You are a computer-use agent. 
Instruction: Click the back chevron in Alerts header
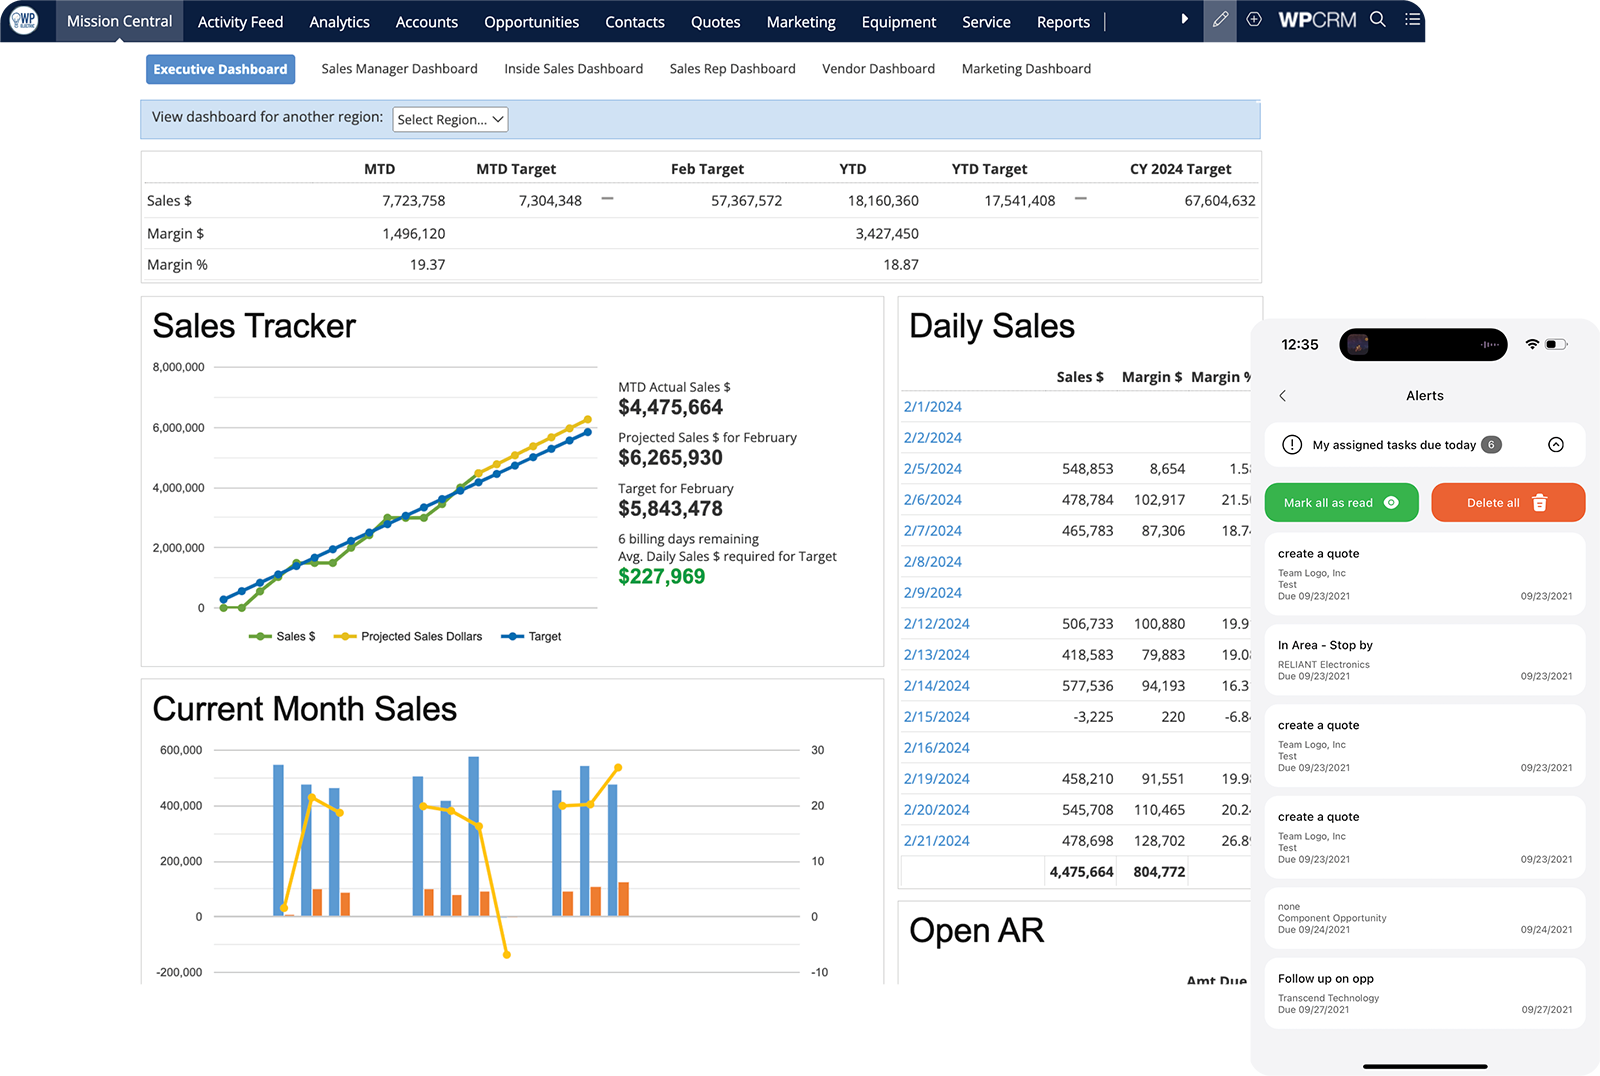pos(1283,396)
